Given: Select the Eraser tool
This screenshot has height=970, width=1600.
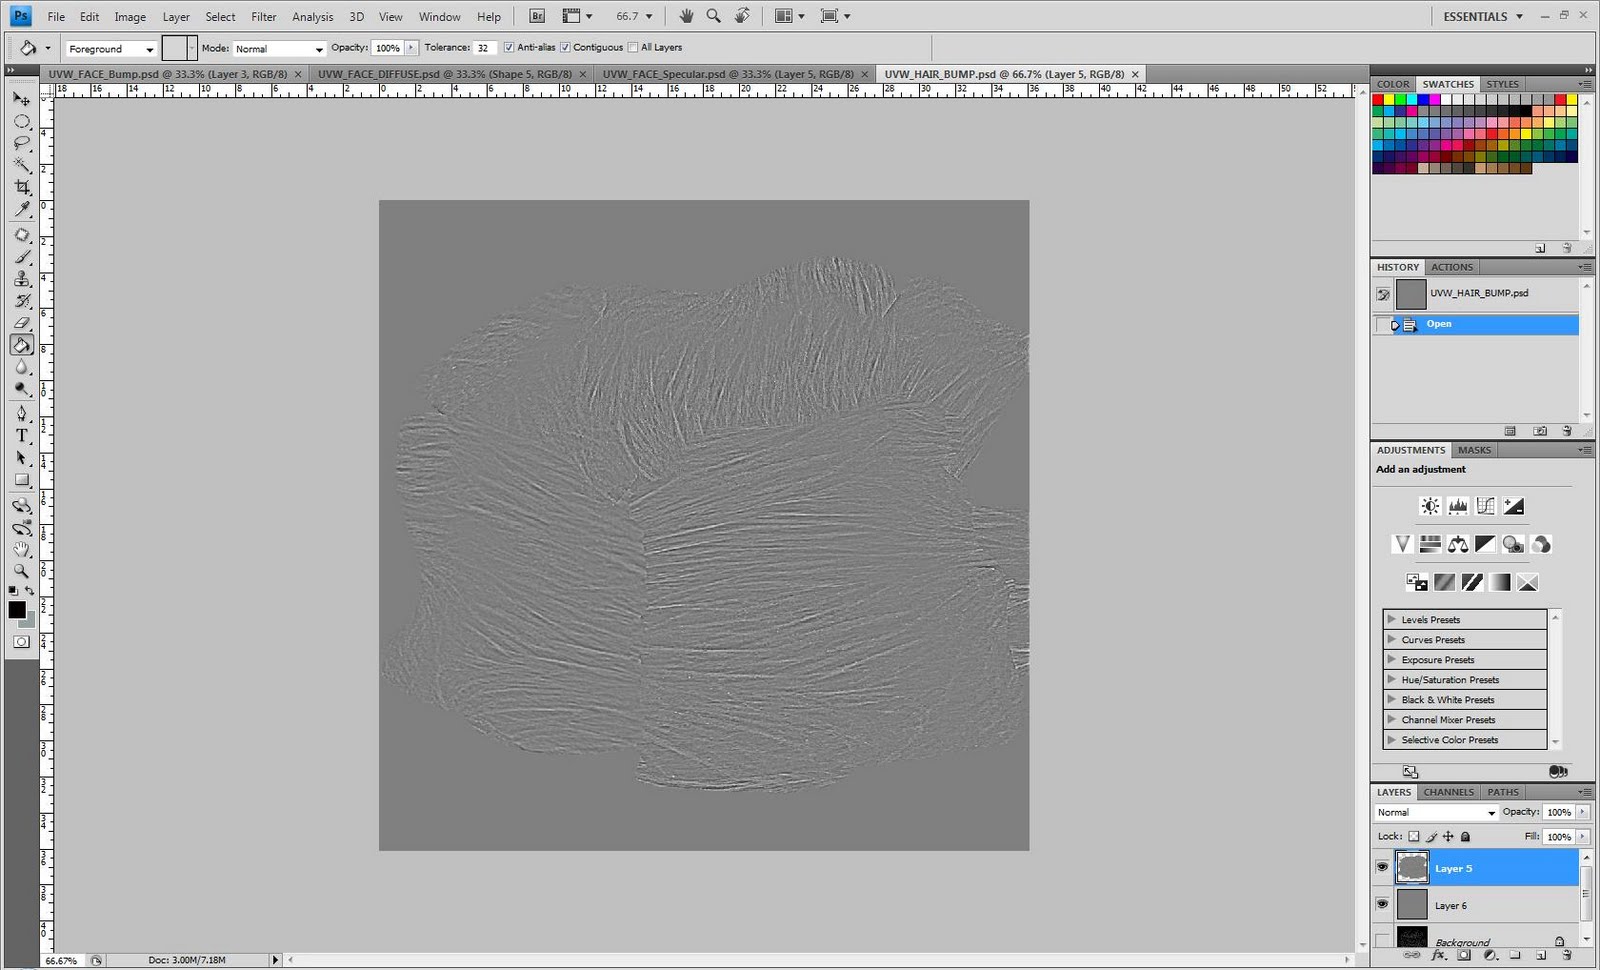Looking at the screenshot, I should pos(21,323).
